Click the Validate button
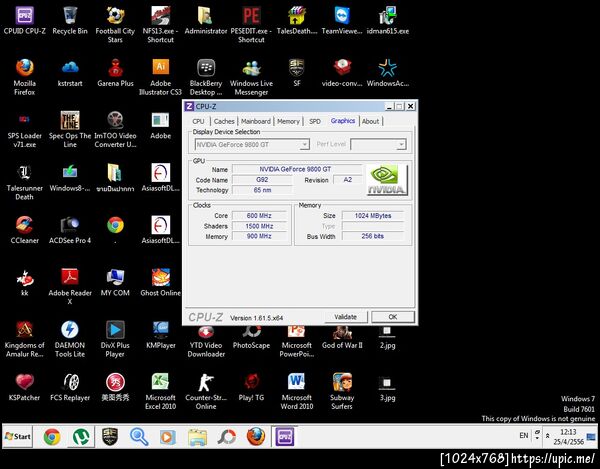 (346, 317)
